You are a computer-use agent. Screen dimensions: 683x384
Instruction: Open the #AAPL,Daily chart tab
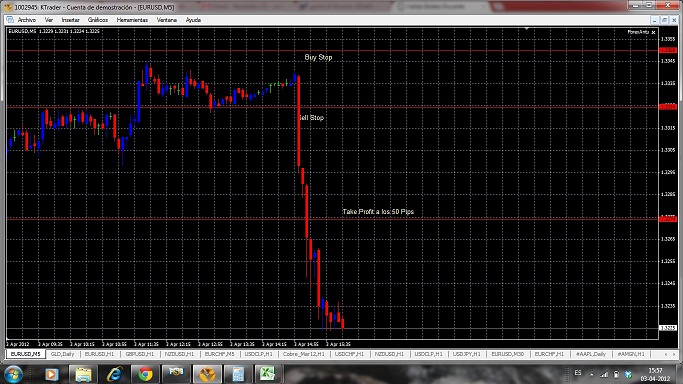[x=591, y=354]
